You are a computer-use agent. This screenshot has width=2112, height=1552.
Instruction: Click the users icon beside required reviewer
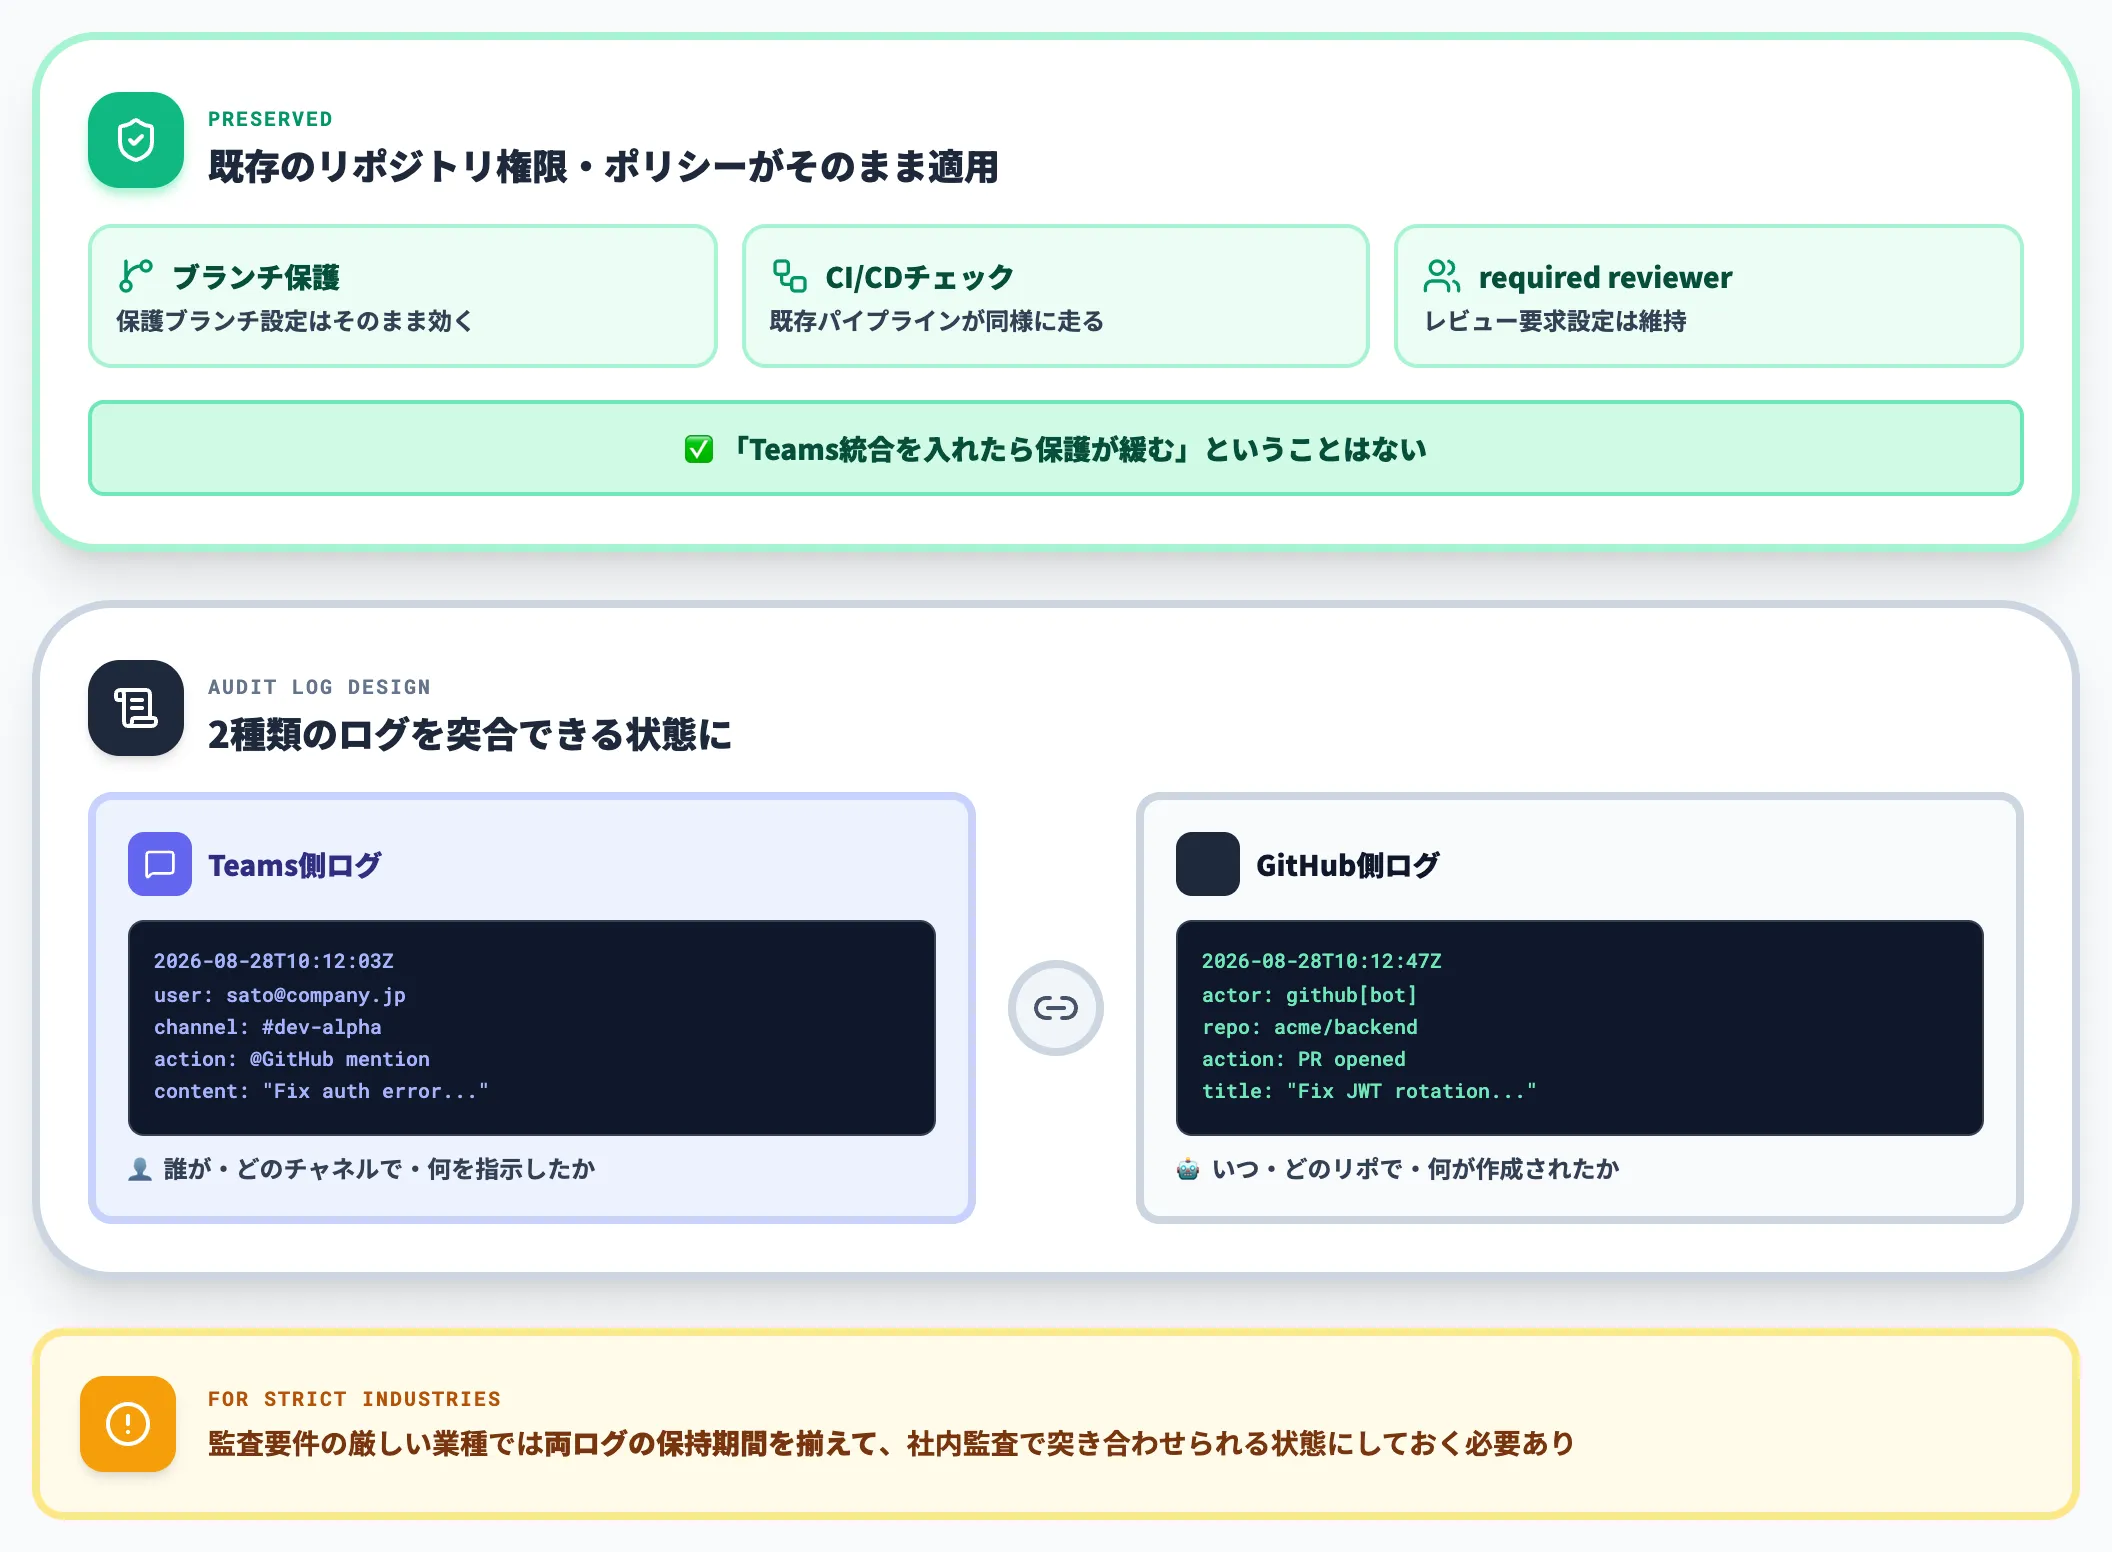[x=1442, y=276]
